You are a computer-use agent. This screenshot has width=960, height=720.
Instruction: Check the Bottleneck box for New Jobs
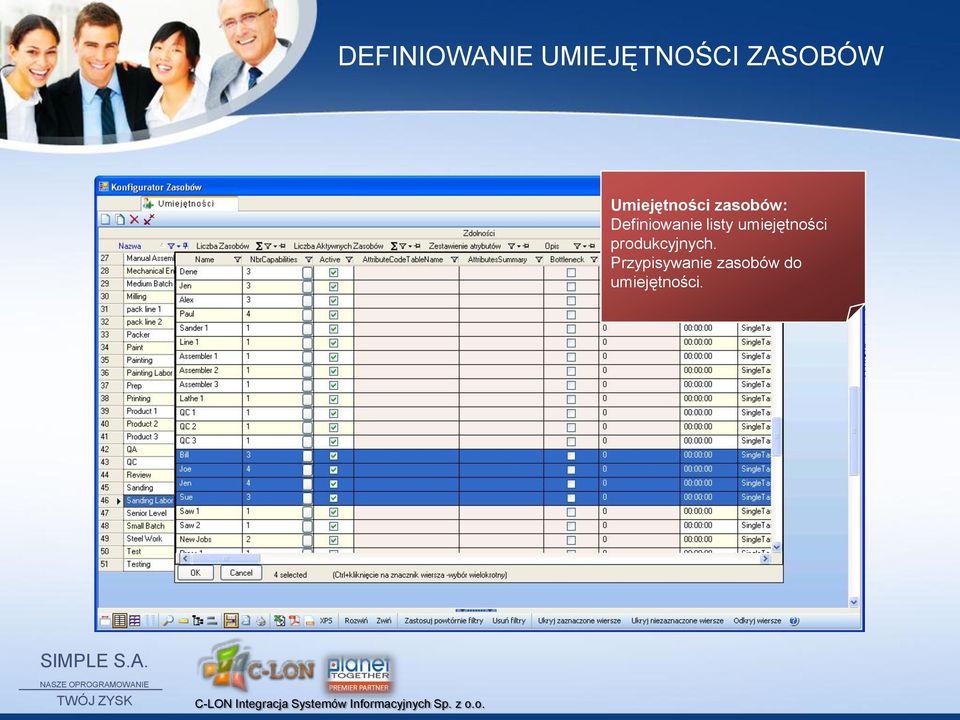point(571,540)
